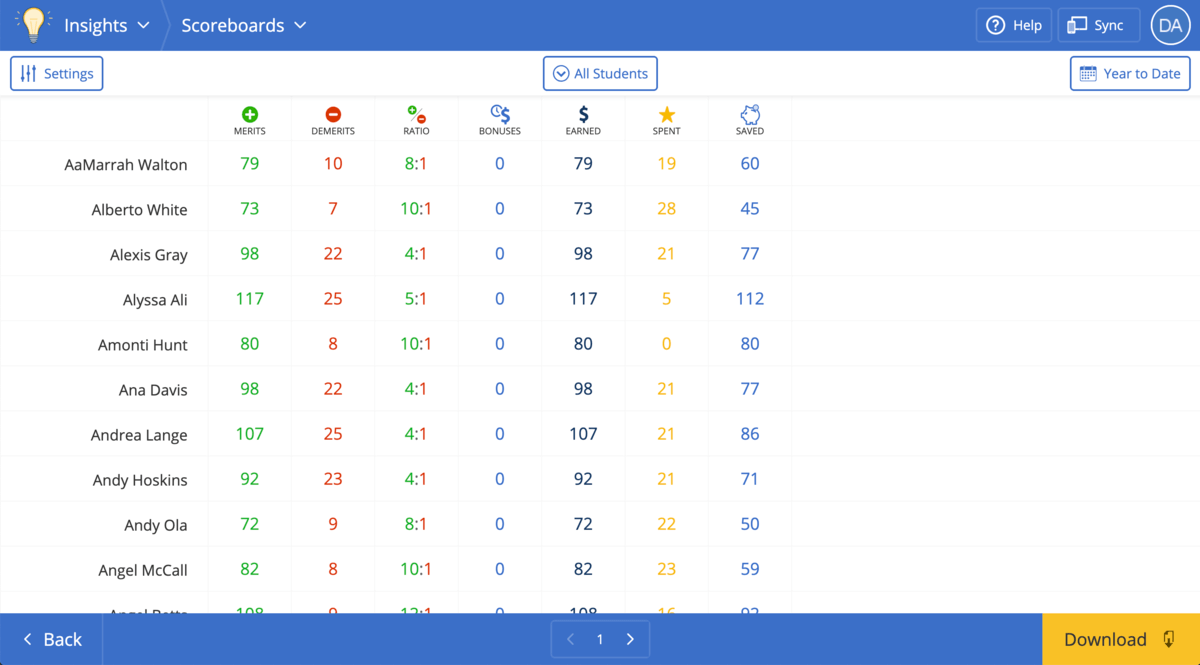Select the Ratio column icon
Screen dimensions: 1200x665
[416, 112]
